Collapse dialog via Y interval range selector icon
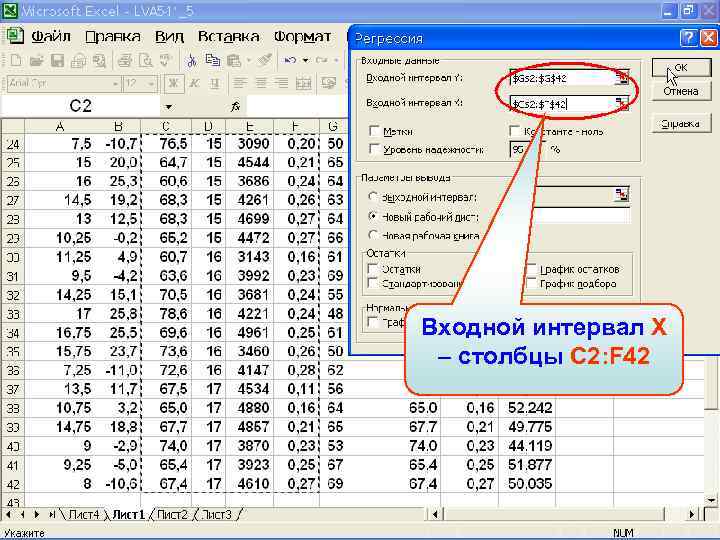Screen dimensions: 720x540 pyautogui.click(x=622, y=78)
